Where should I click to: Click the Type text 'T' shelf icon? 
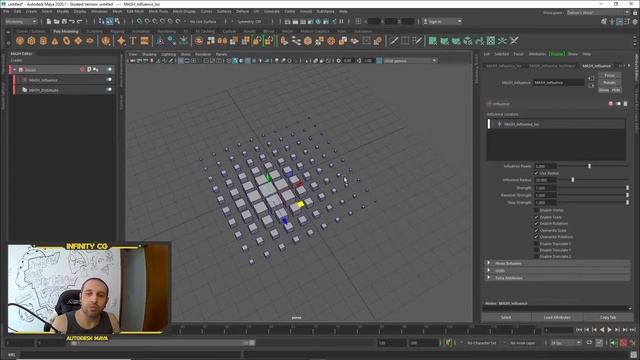coord(133,41)
